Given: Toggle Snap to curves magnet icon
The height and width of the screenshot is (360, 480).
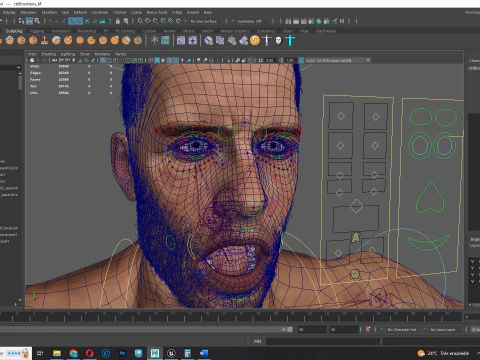Looking at the screenshot, I should click(148, 21).
